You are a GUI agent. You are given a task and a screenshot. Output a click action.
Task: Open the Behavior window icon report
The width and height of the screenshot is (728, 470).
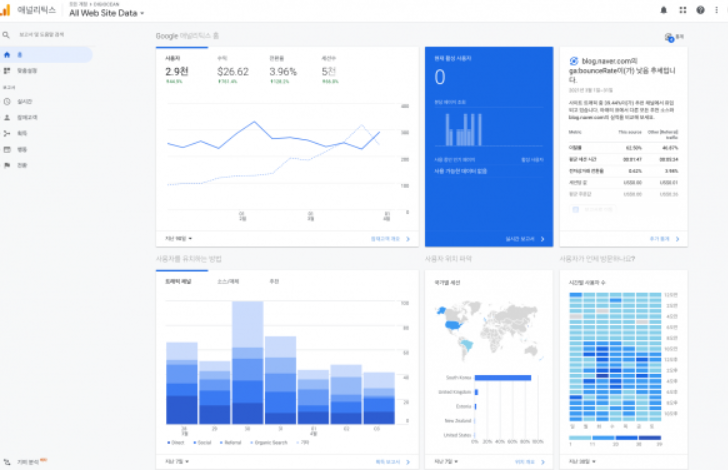pos(7,150)
